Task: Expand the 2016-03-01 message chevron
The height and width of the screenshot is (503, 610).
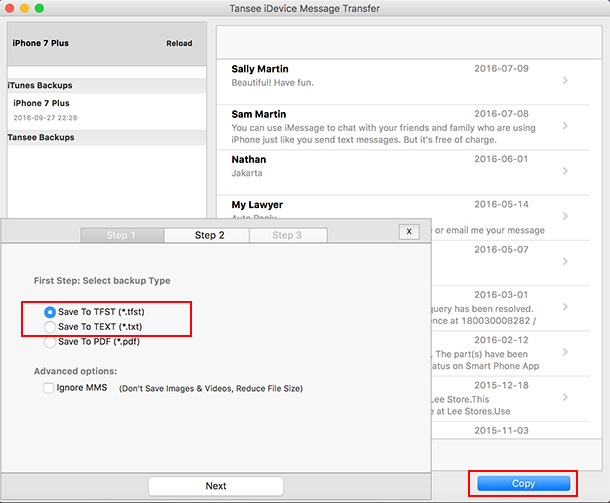Action: click(x=565, y=305)
